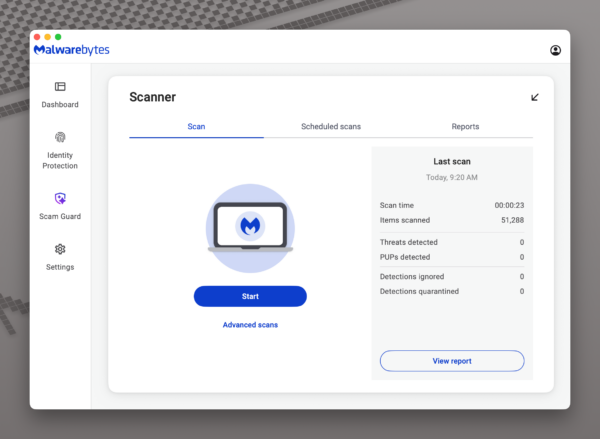
Task: Click the items scanned value 51,288
Action: point(513,220)
